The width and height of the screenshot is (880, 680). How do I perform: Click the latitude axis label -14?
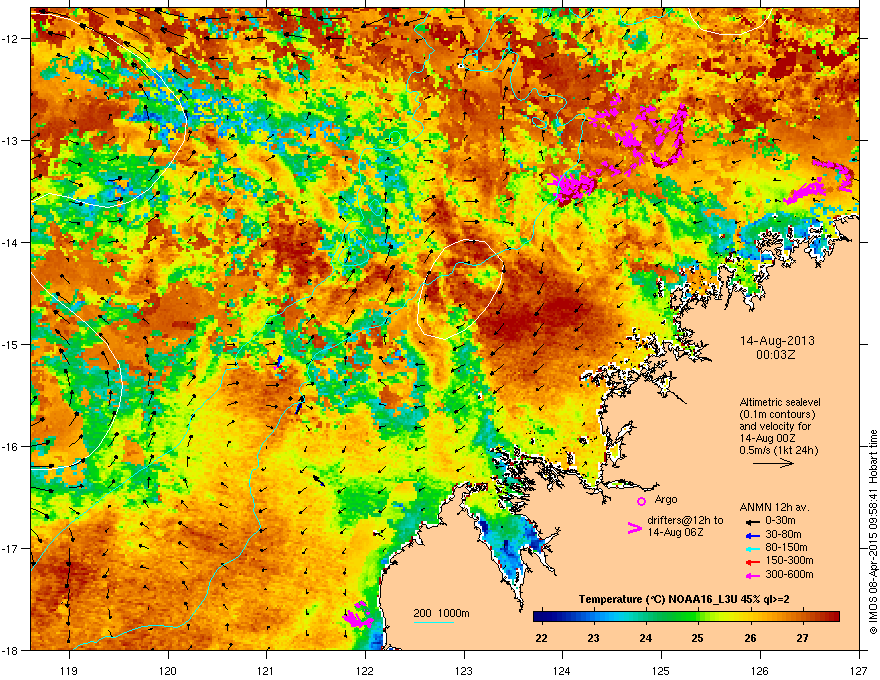coord(11,243)
